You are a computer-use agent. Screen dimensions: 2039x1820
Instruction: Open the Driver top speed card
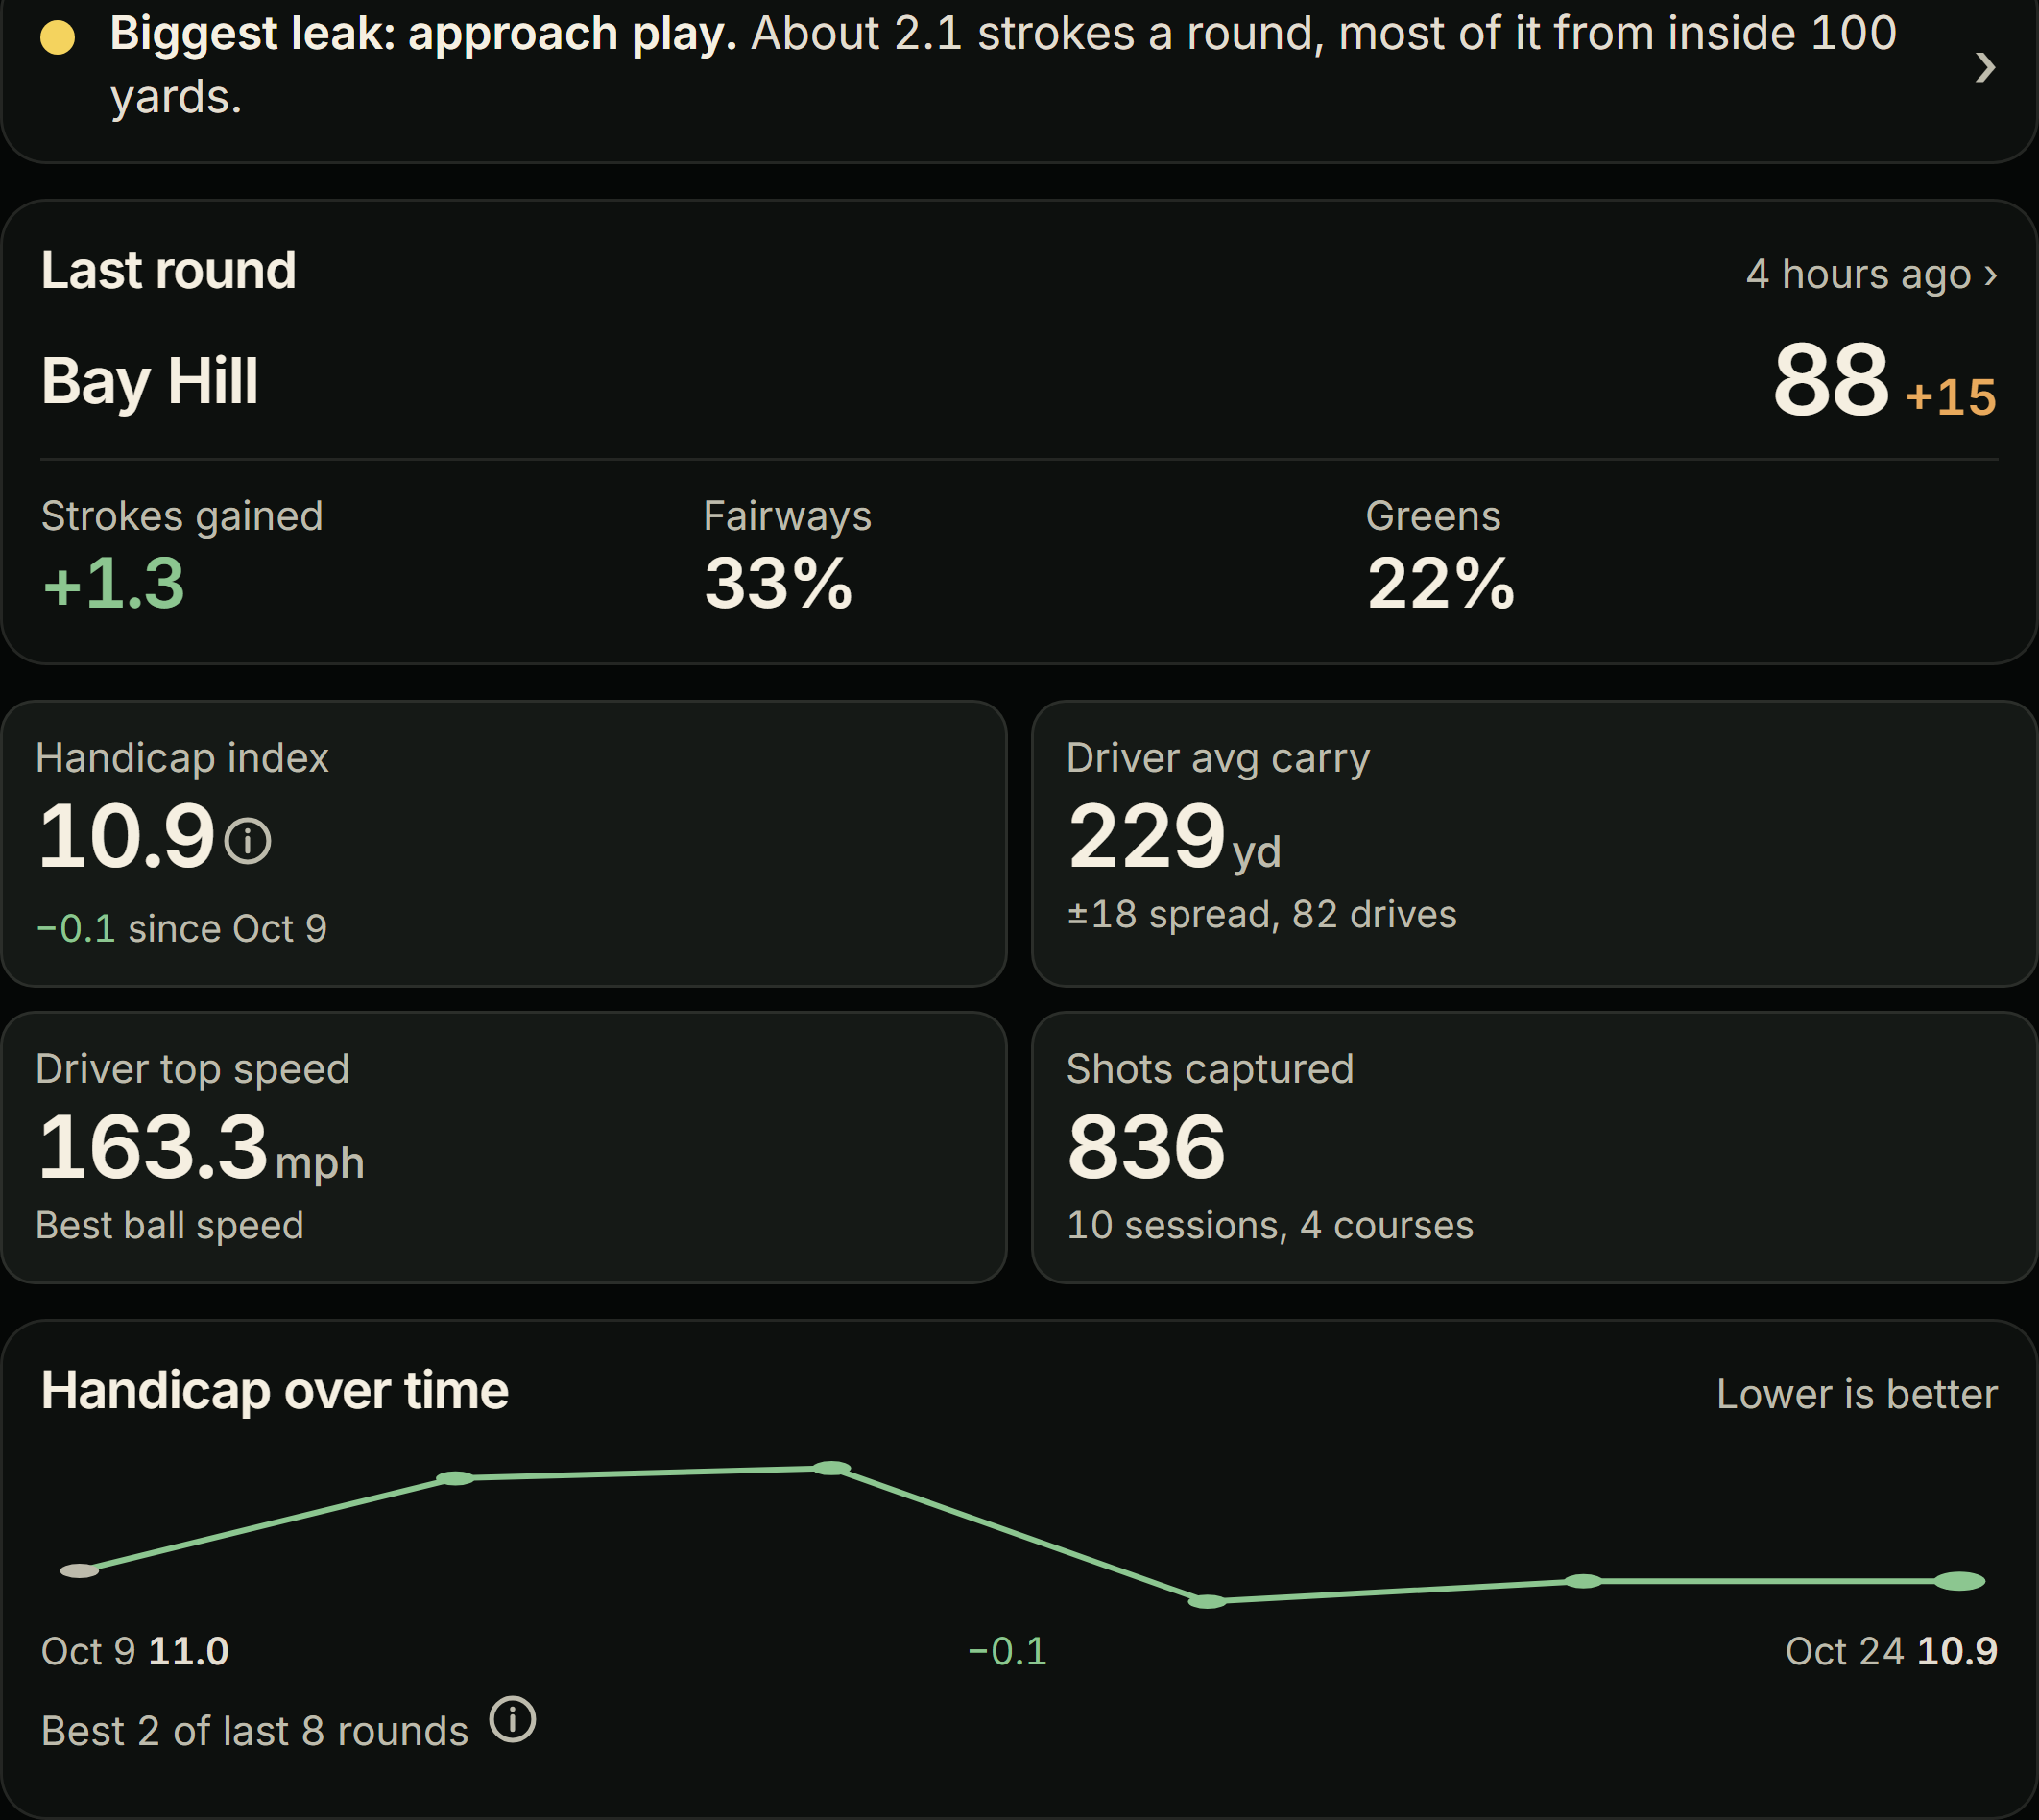[504, 1147]
